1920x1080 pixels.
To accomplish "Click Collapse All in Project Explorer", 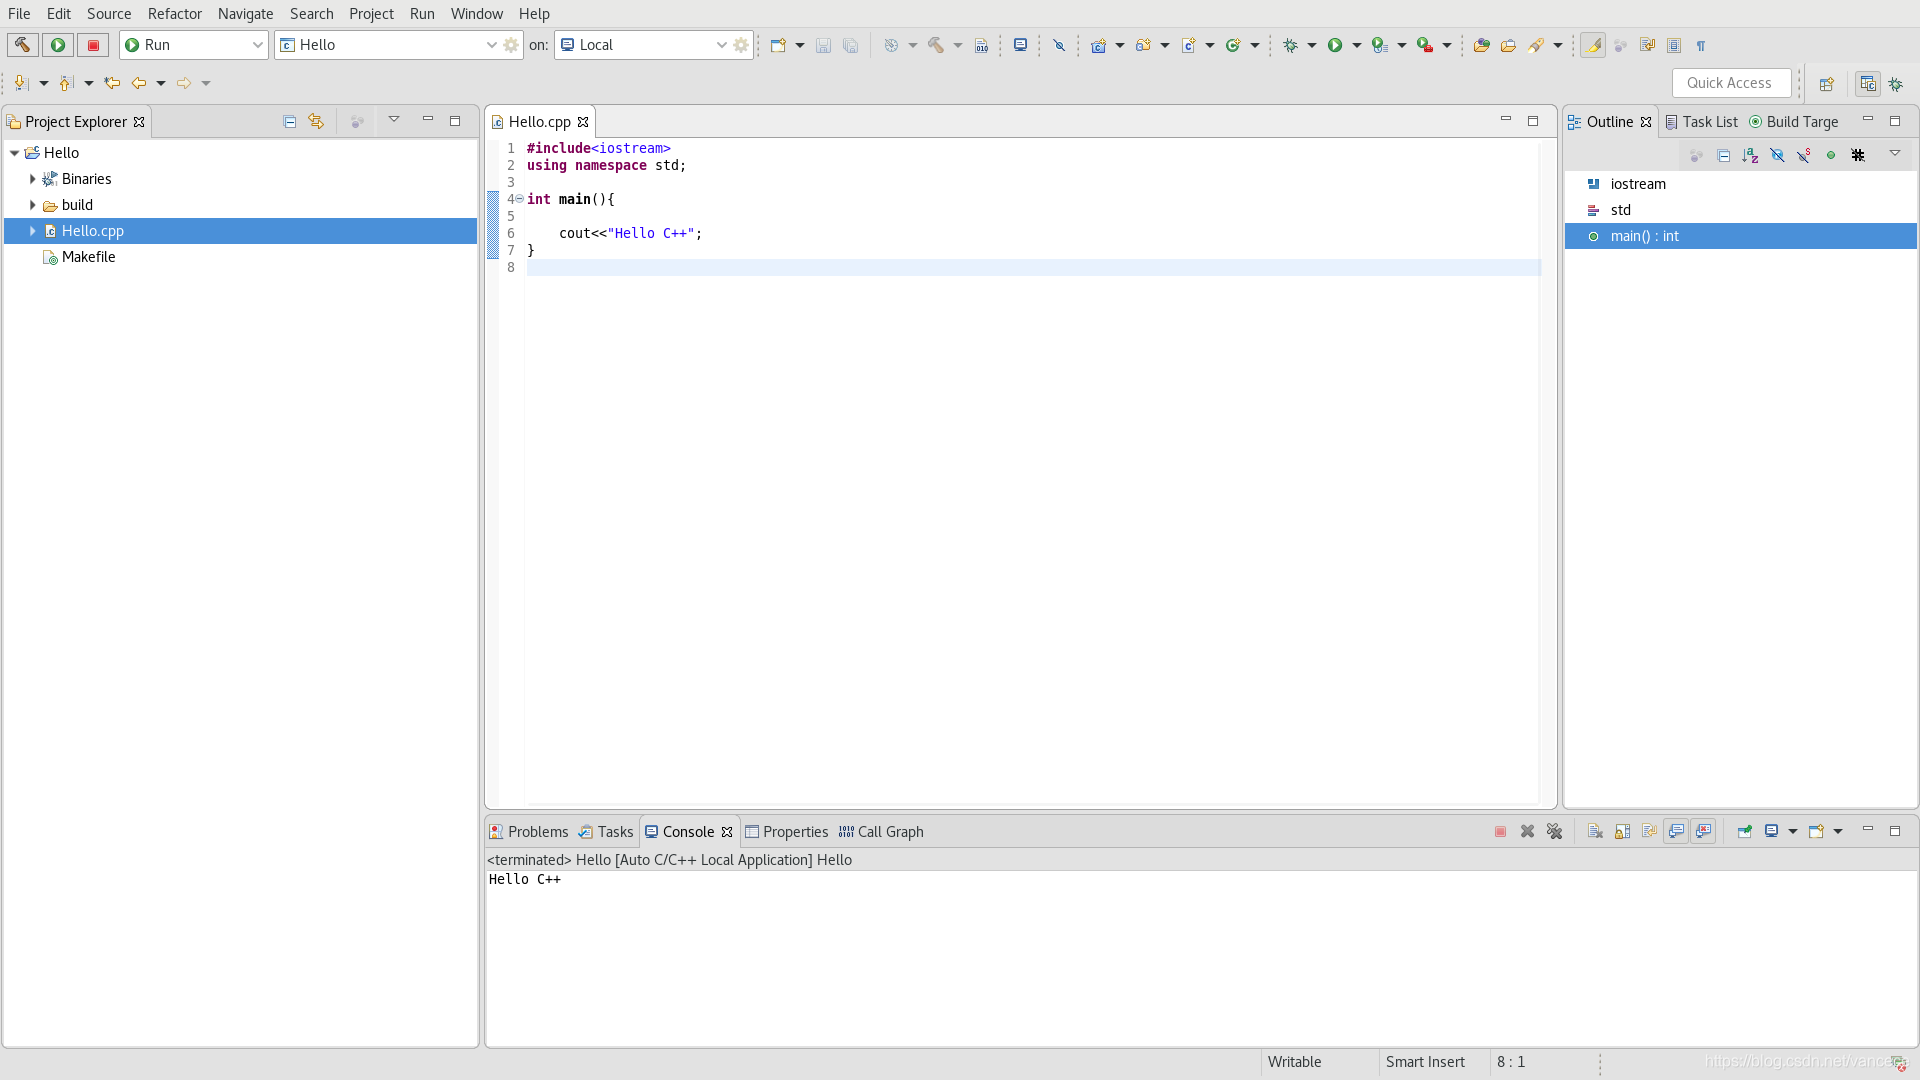I will point(290,122).
